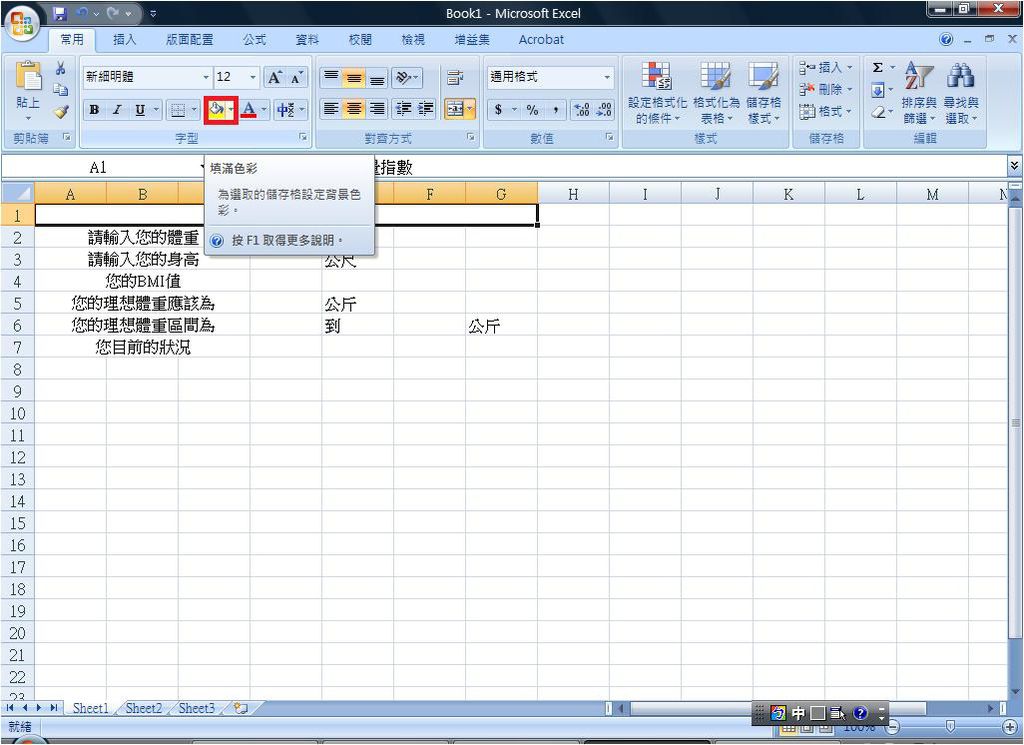Click the zoom in plus button
This screenshot has width=1024, height=745.
(x=1010, y=727)
